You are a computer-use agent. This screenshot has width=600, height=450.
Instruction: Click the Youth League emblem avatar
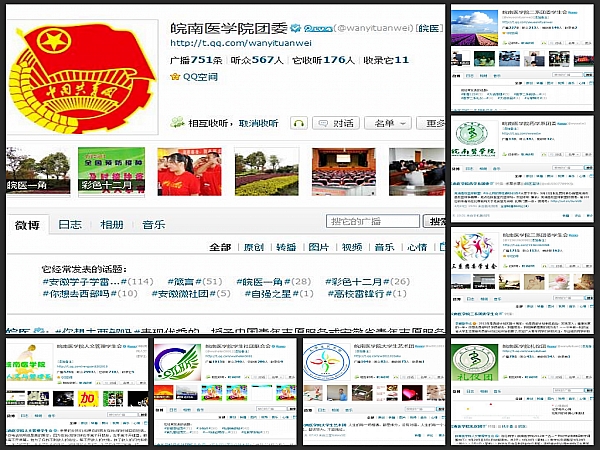coord(82,77)
